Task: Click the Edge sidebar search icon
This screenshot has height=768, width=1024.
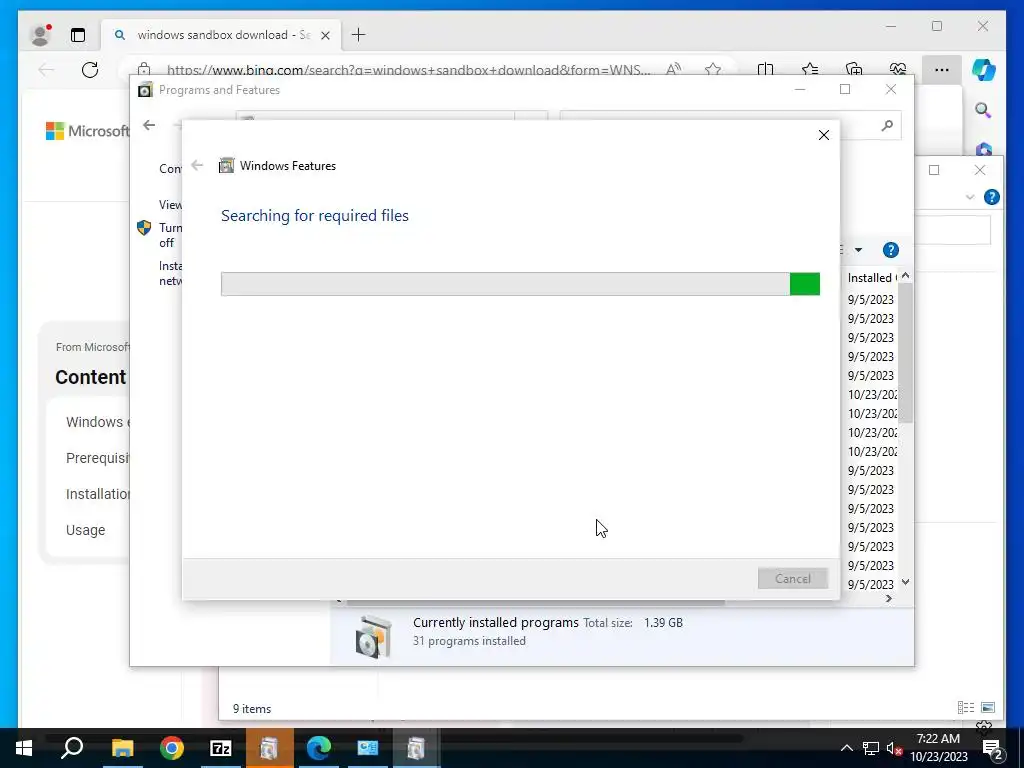Action: (983, 110)
